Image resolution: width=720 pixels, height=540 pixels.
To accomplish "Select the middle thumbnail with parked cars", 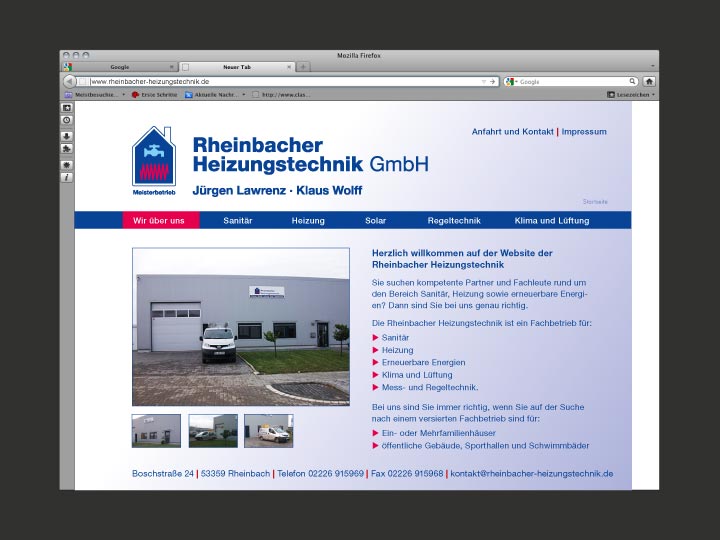I will [x=213, y=431].
